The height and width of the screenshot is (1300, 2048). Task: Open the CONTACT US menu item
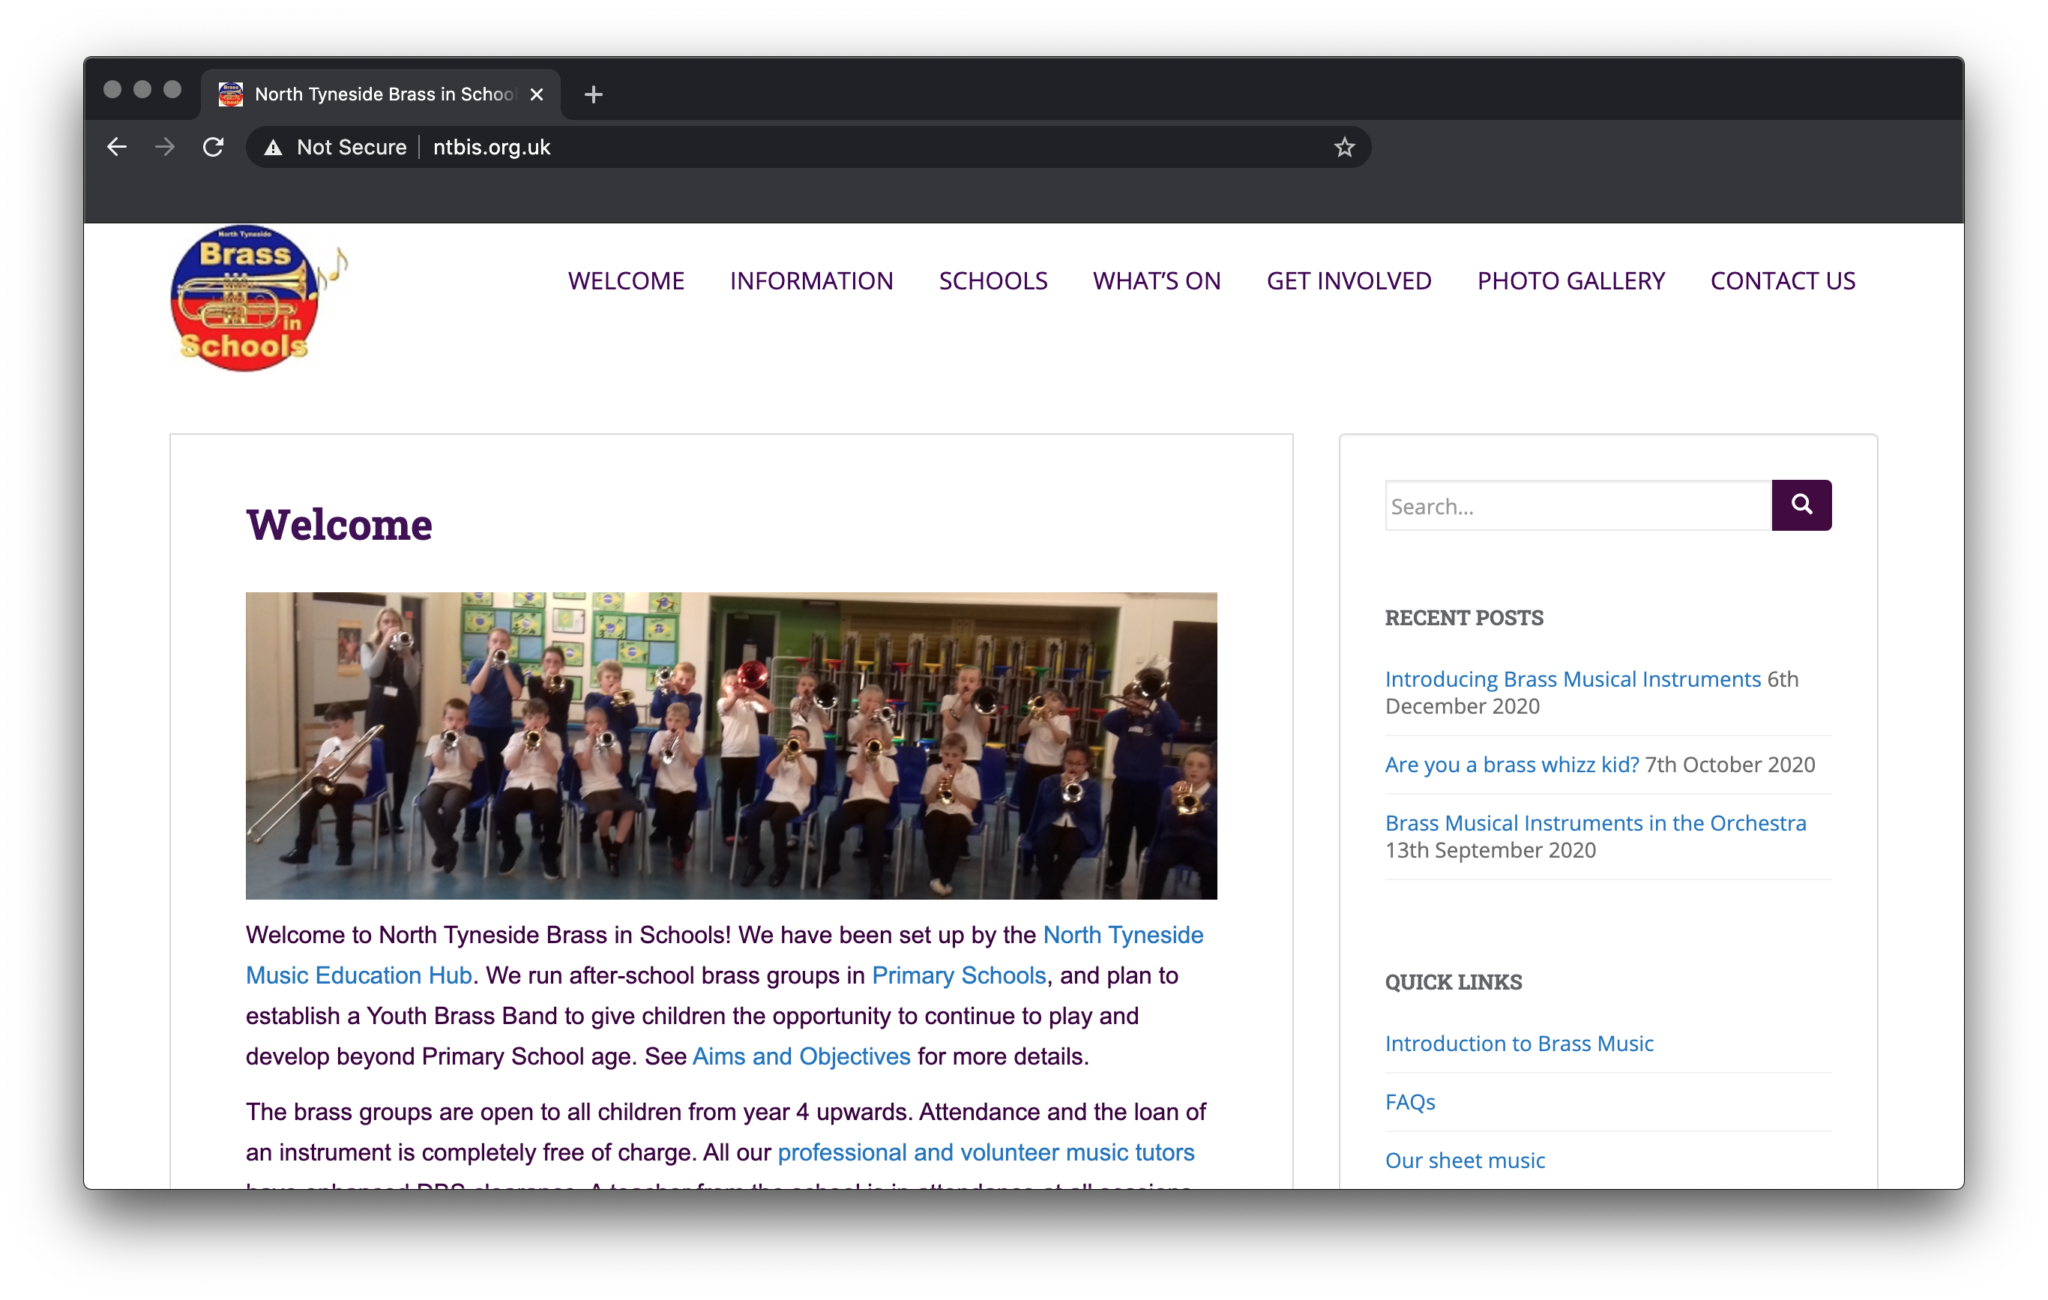pos(1783,281)
